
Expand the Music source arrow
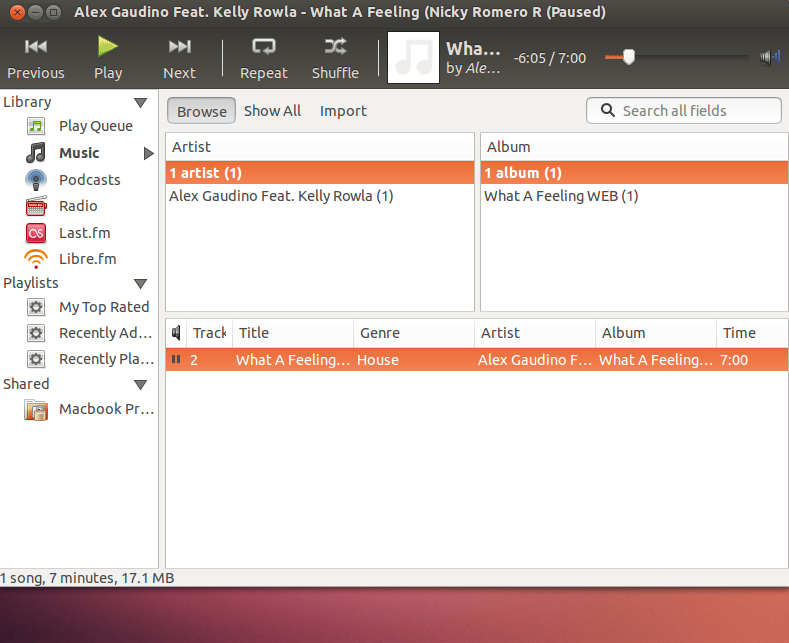[148, 153]
